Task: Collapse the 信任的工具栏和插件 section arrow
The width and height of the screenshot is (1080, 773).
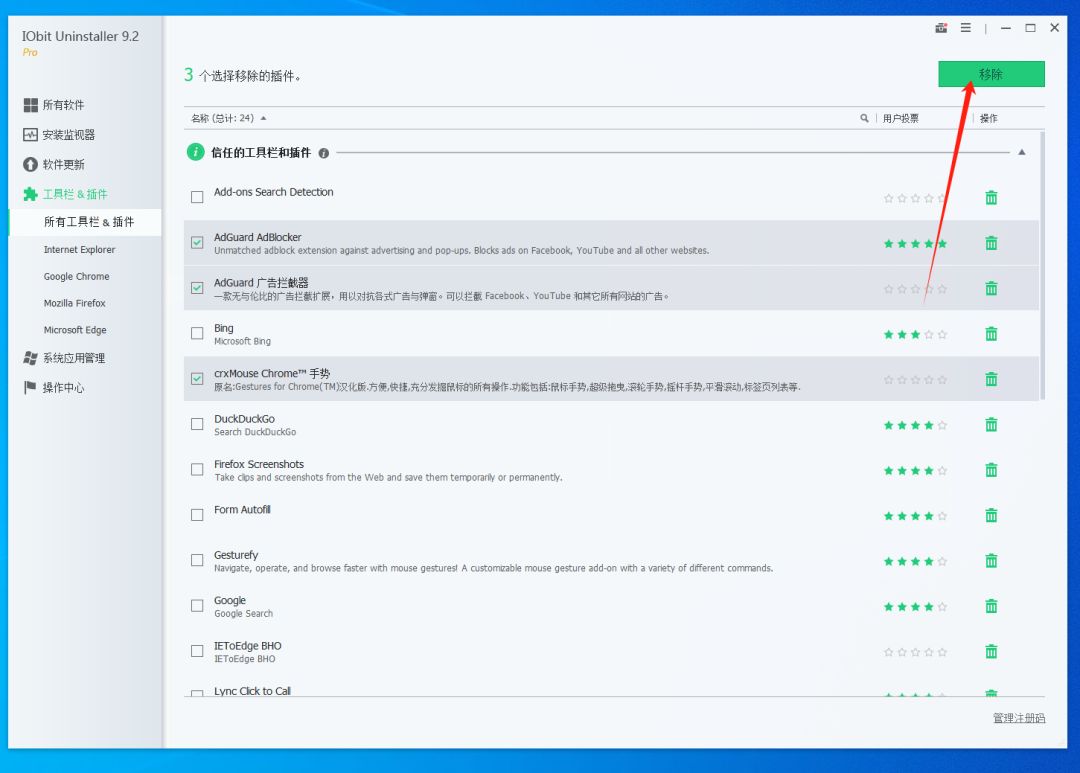Action: click(x=1021, y=152)
